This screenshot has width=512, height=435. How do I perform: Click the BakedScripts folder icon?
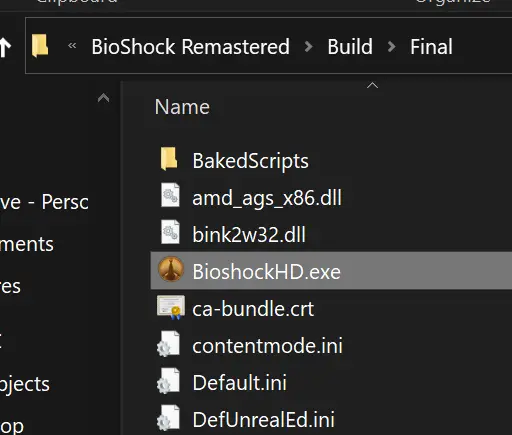click(x=169, y=159)
